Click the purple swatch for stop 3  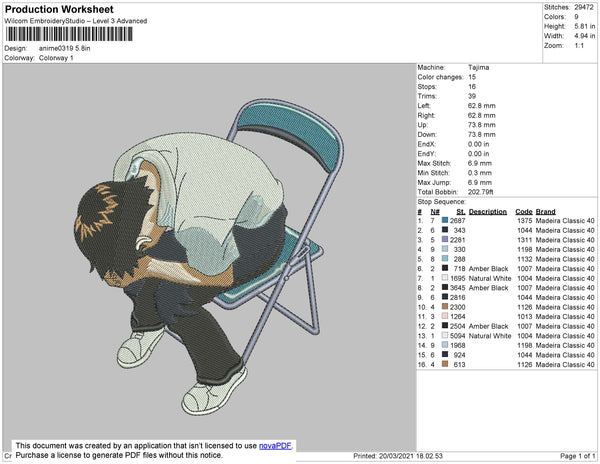[x=445, y=240]
